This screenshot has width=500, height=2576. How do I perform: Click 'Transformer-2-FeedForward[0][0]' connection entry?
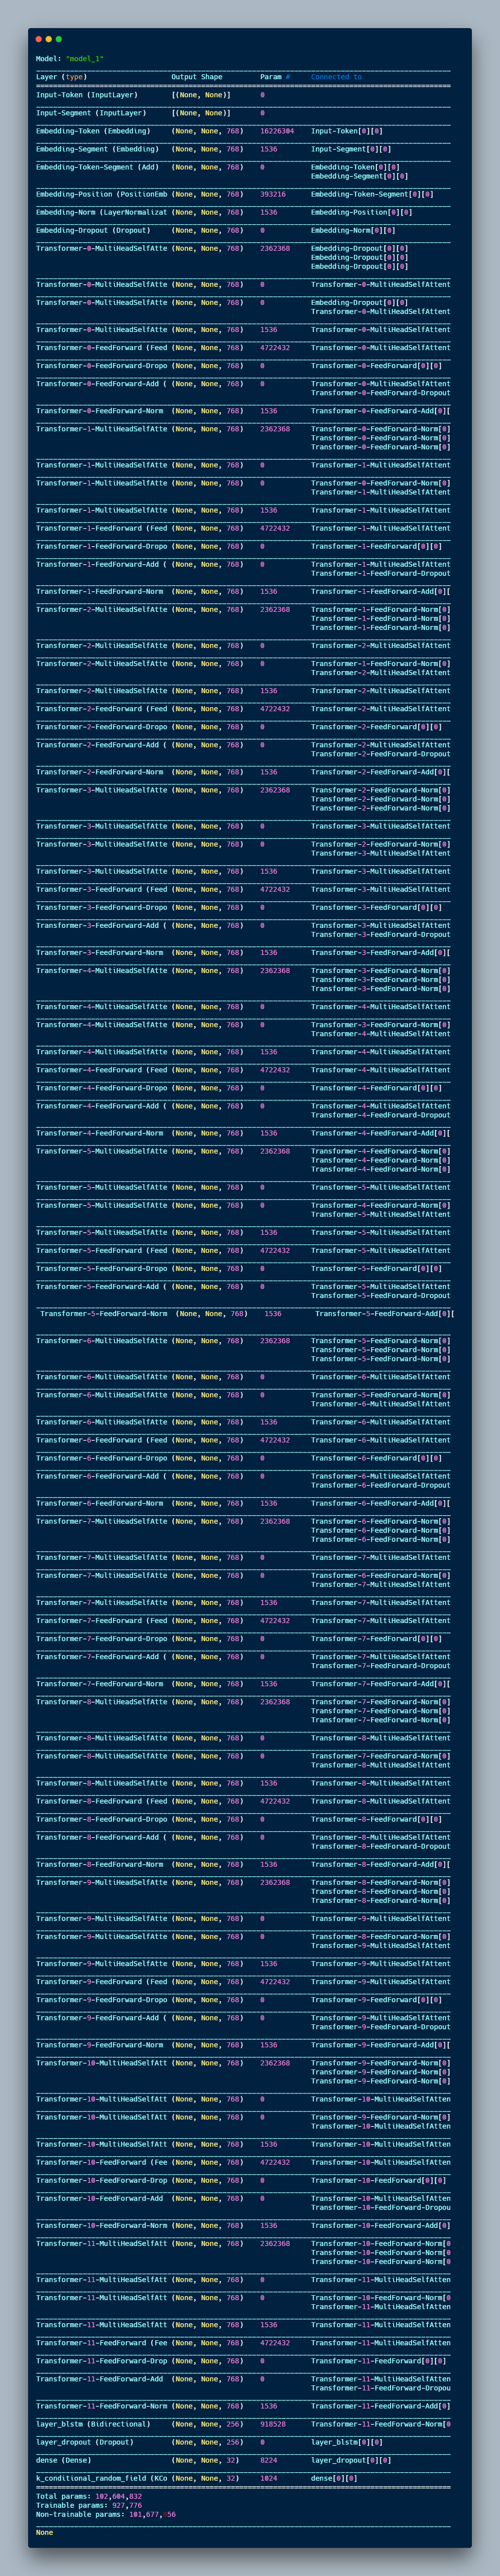point(376,727)
